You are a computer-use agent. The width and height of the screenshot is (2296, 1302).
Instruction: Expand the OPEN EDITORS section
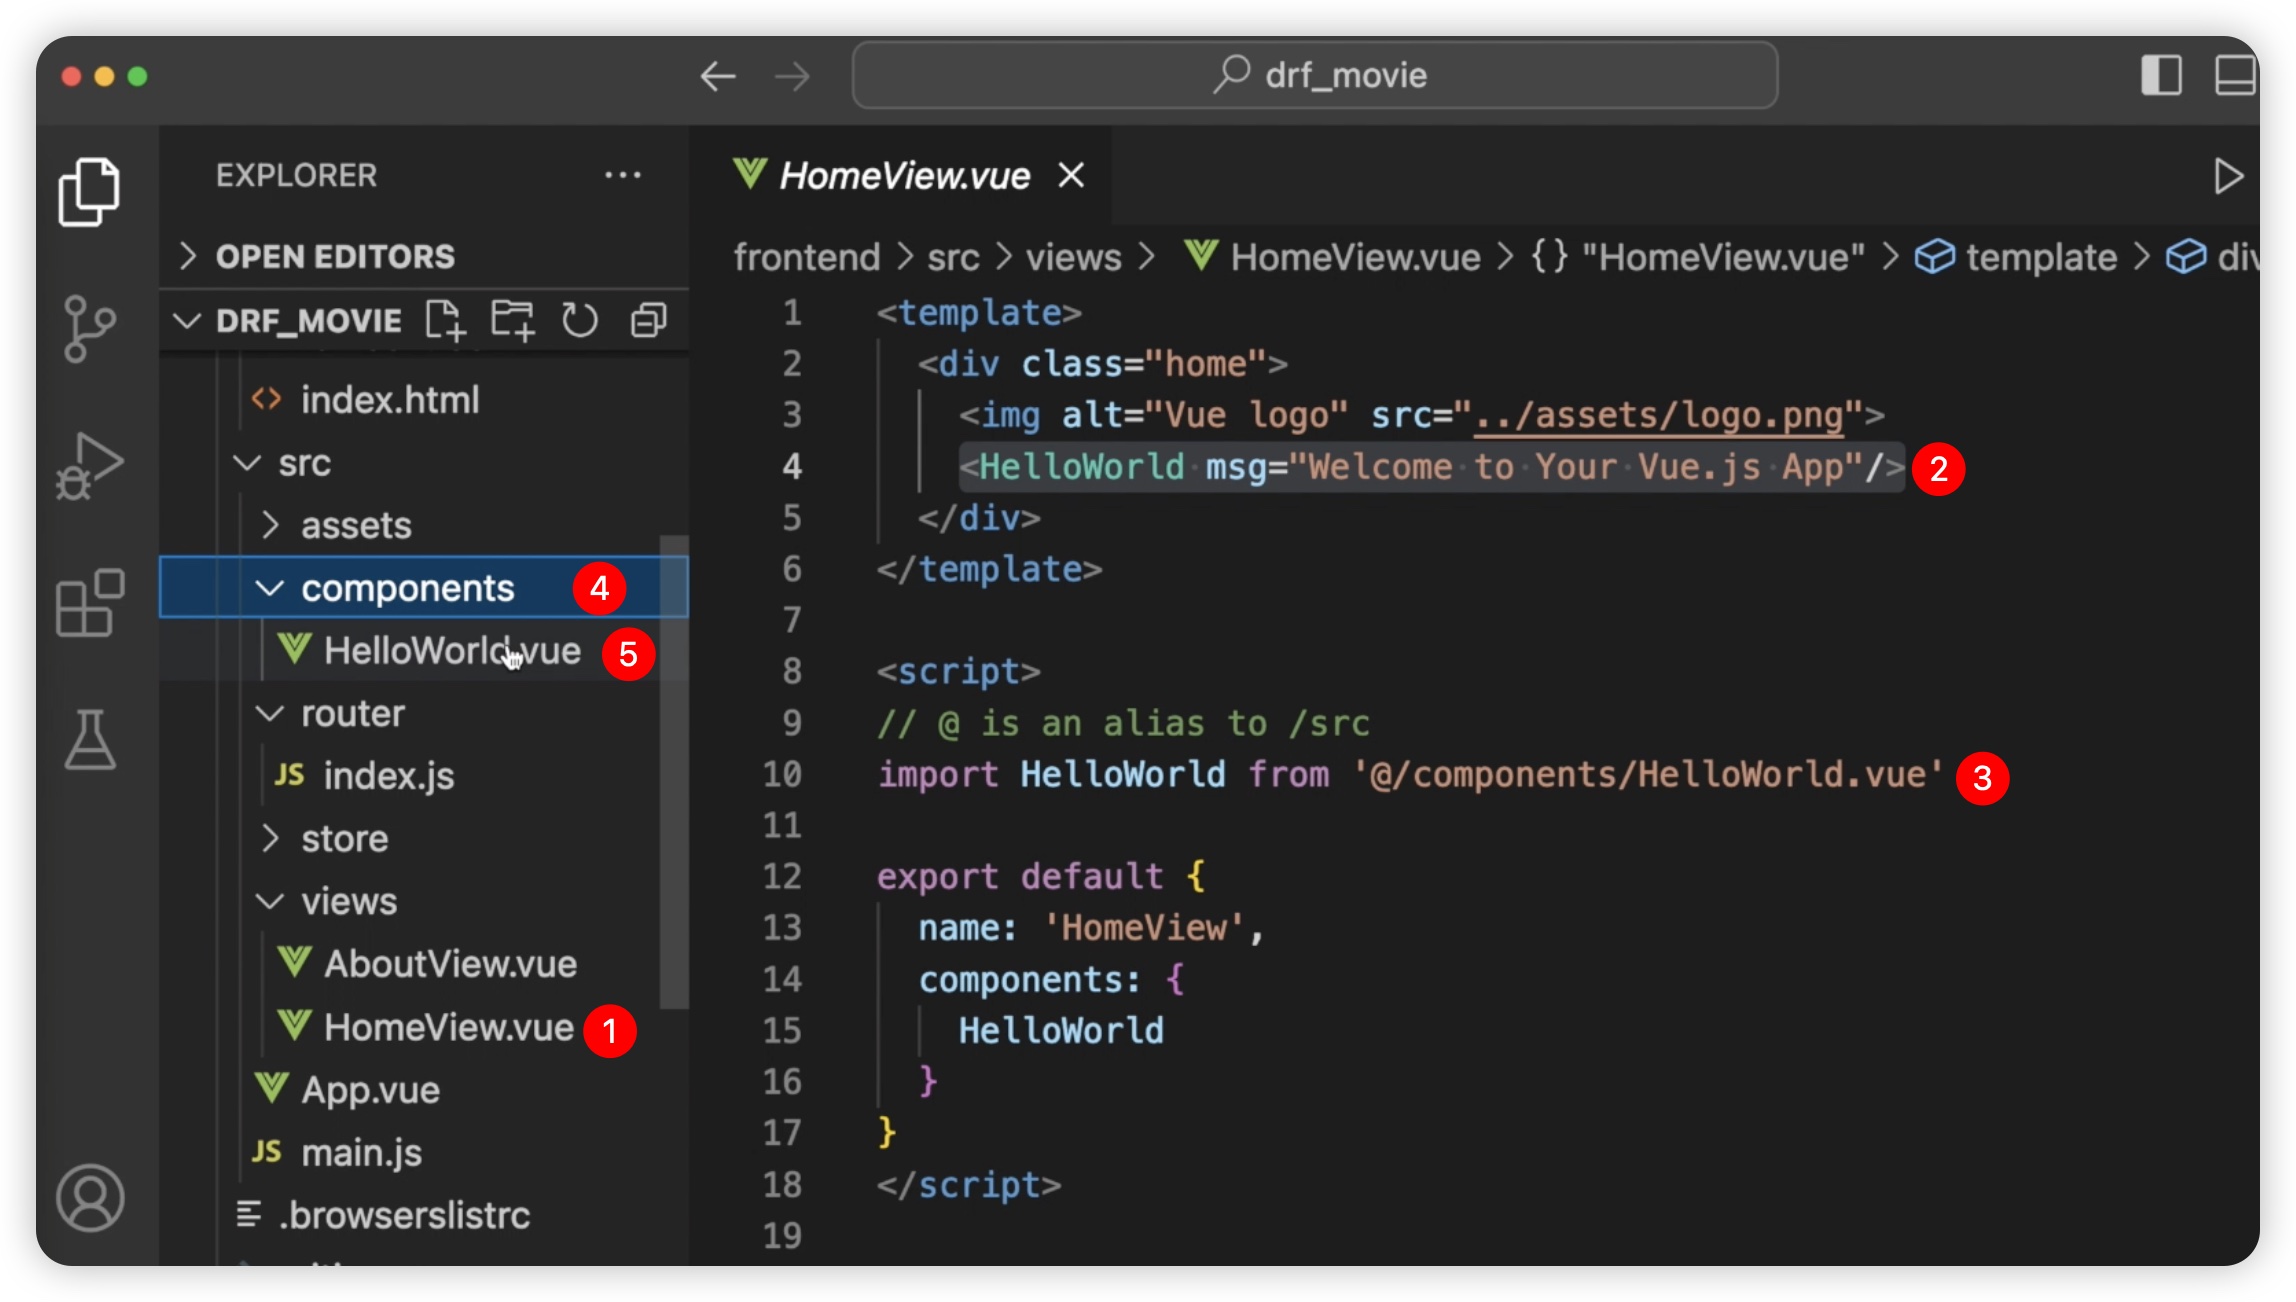[x=424, y=257]
